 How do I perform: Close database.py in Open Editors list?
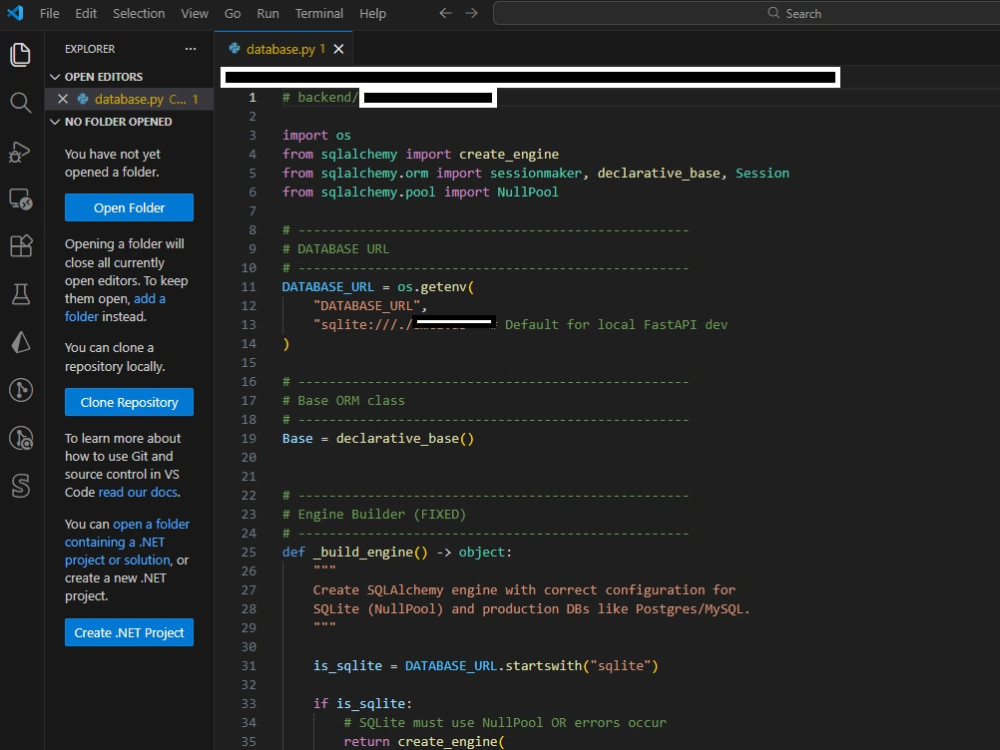[x=62, y=99]
